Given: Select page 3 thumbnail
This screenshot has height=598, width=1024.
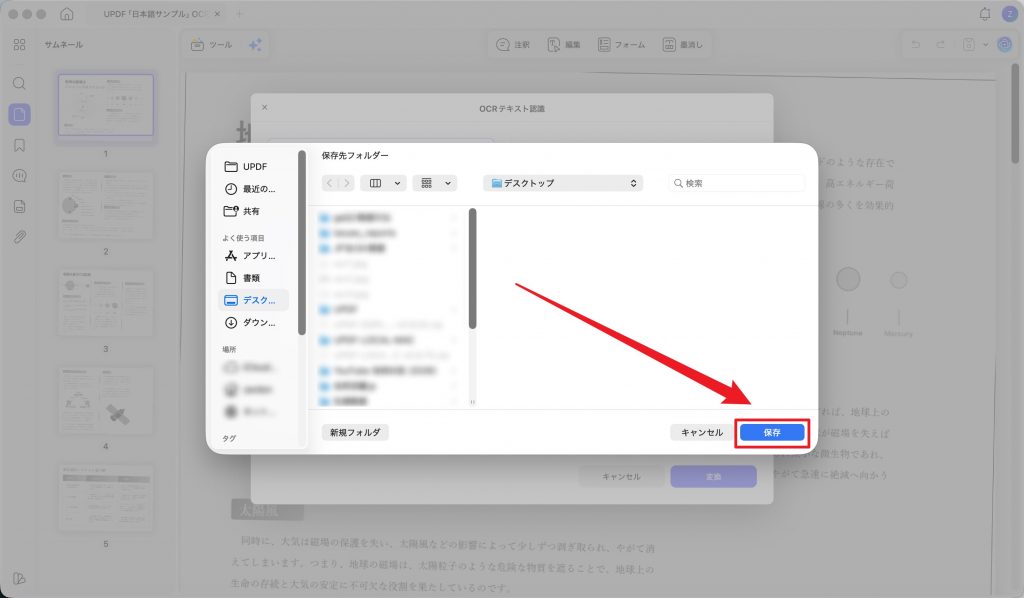Looking at the screenshot, I should point(106,302).
